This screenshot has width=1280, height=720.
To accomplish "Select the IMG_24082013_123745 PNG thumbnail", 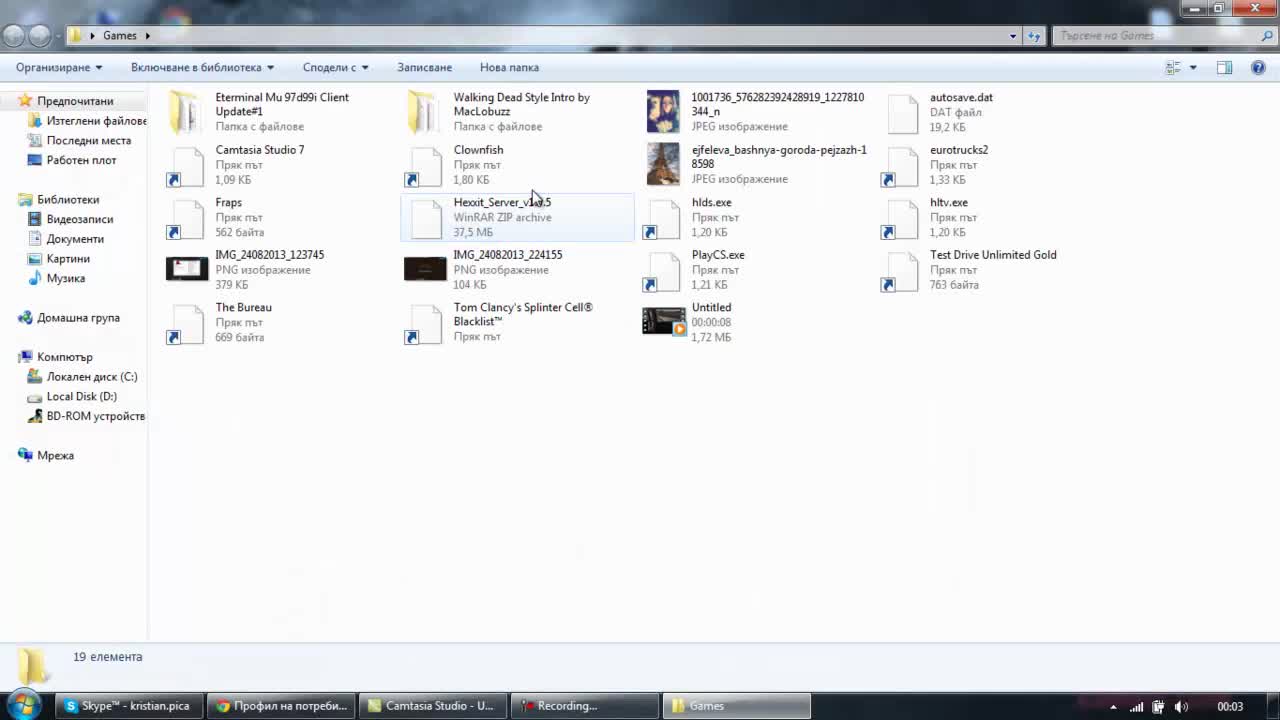I will click(x=187, y=269).
